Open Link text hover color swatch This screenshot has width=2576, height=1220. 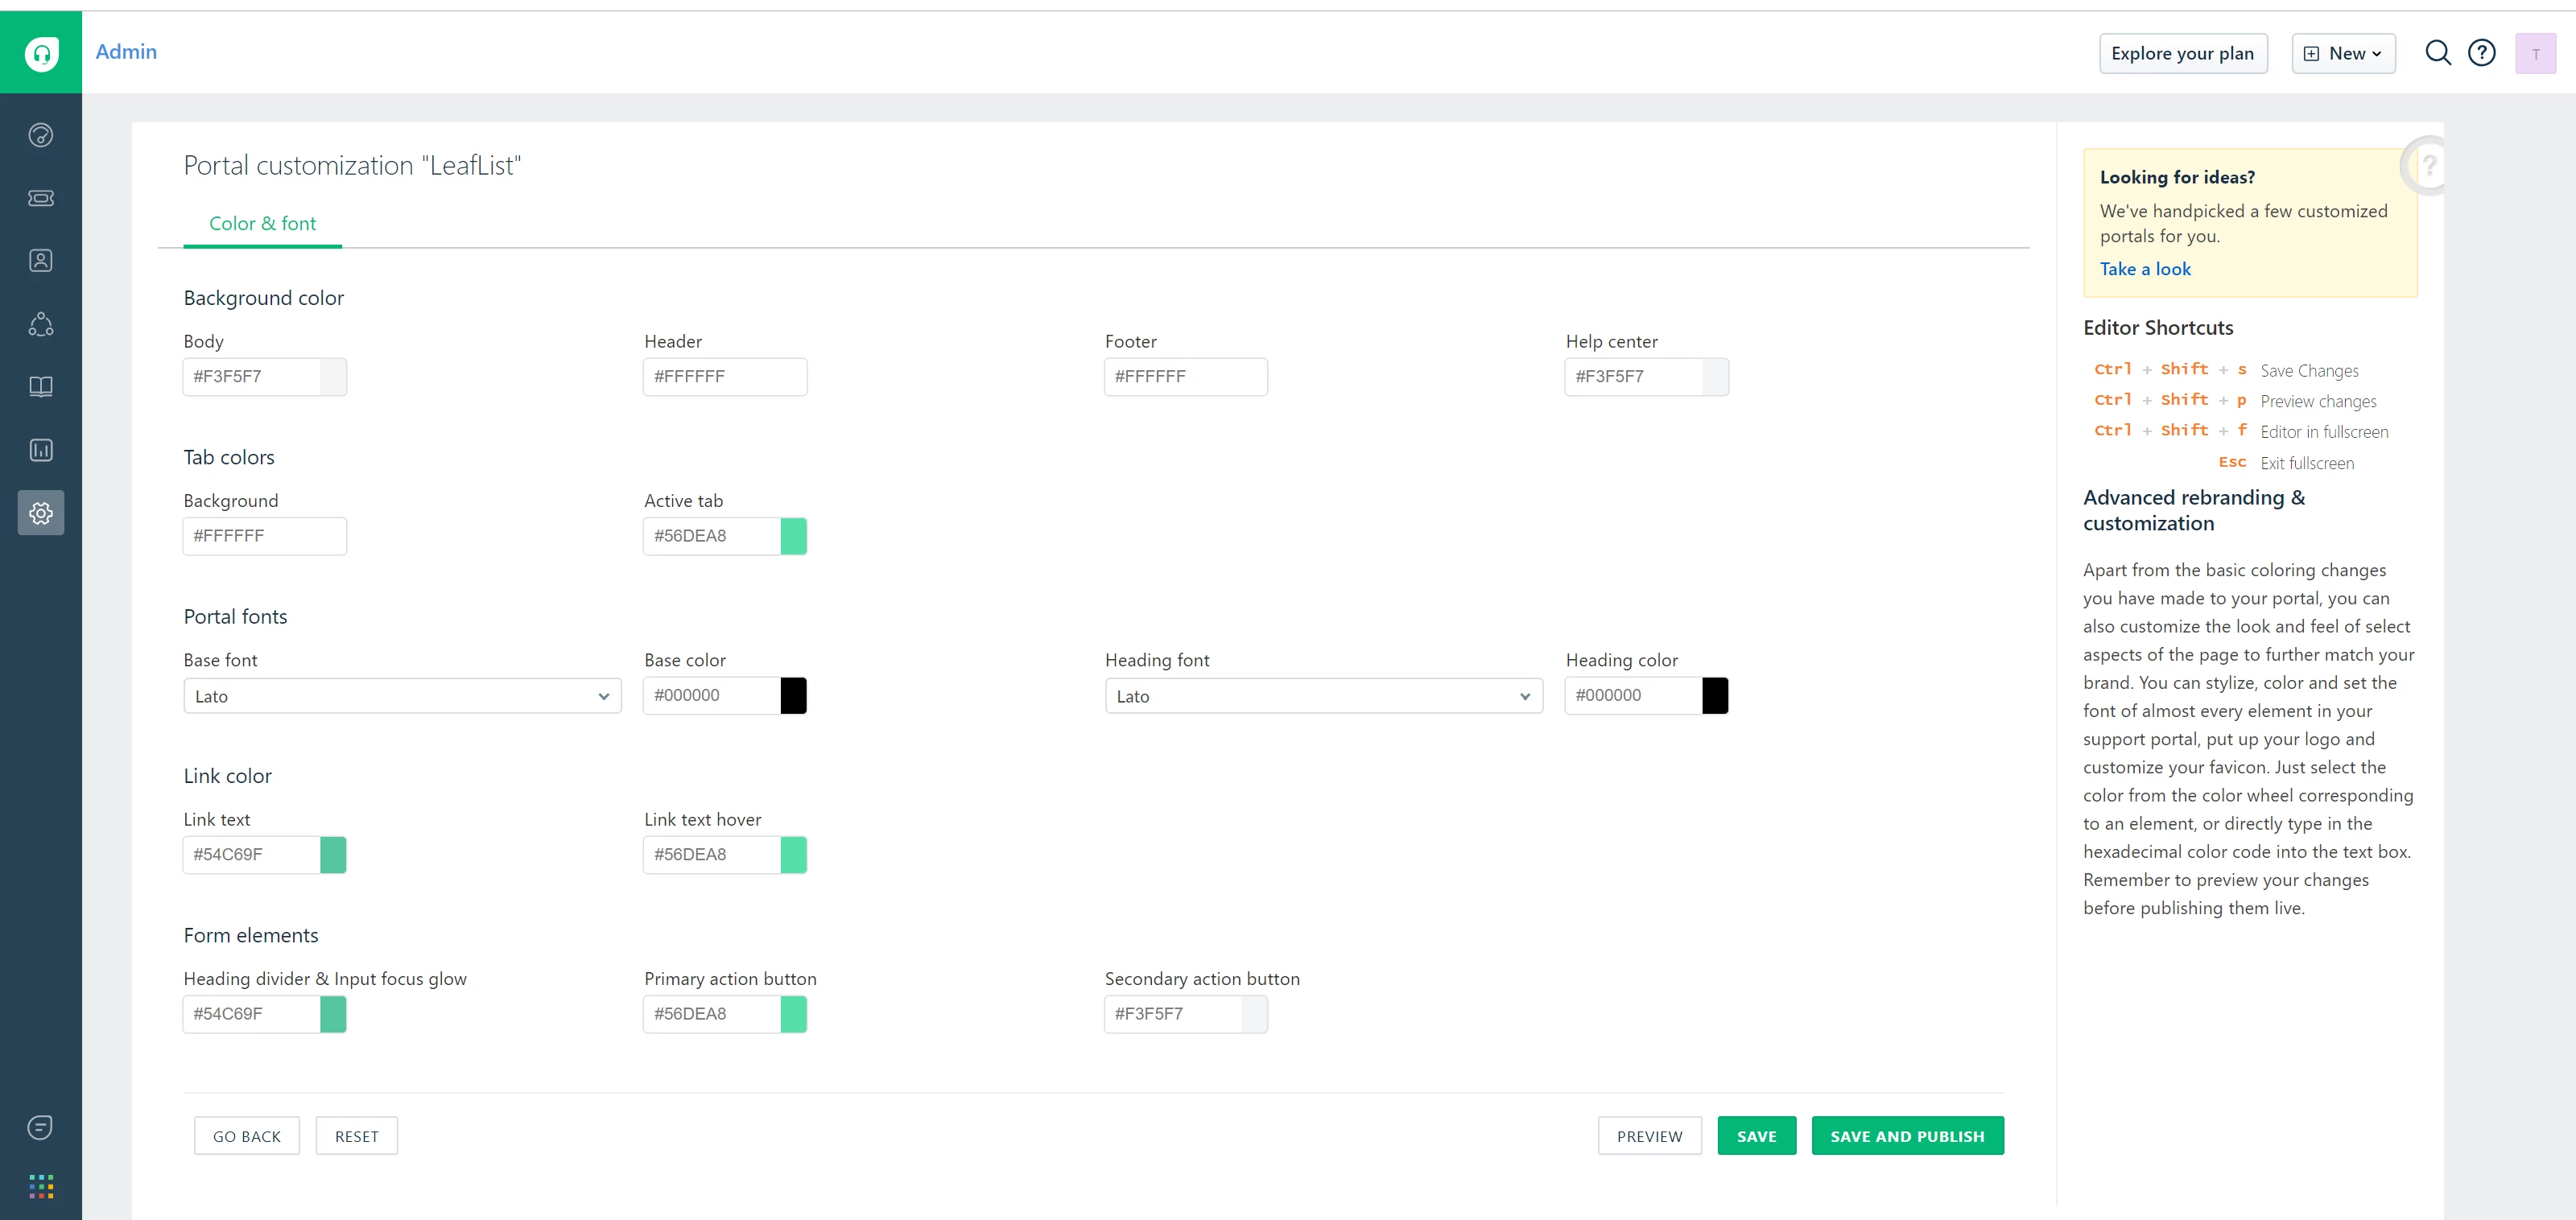[x=793, y=855]
